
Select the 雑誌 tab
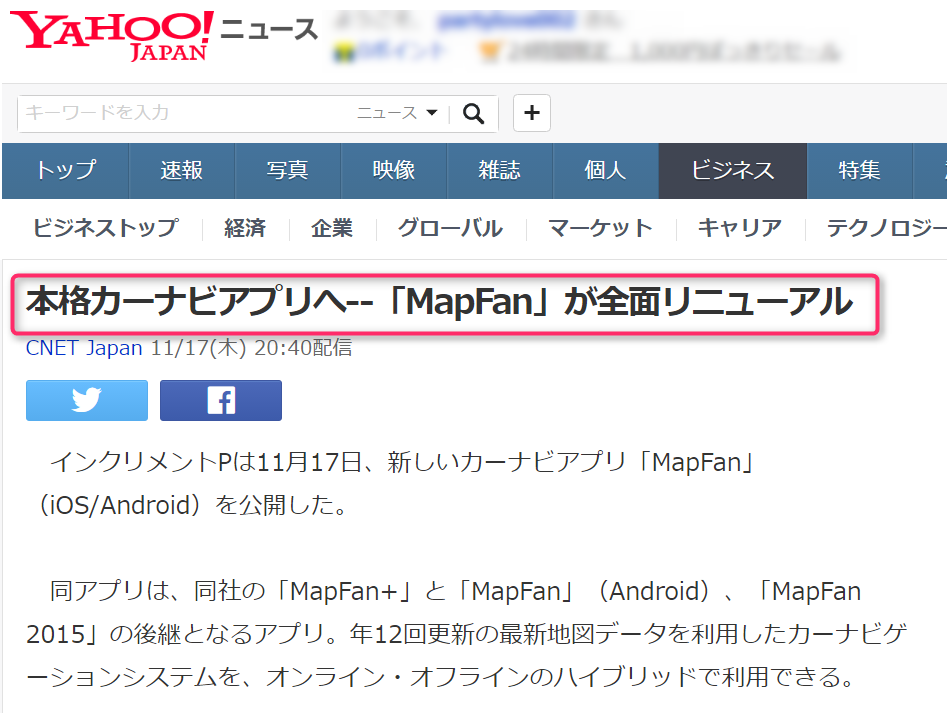(499, 171)
